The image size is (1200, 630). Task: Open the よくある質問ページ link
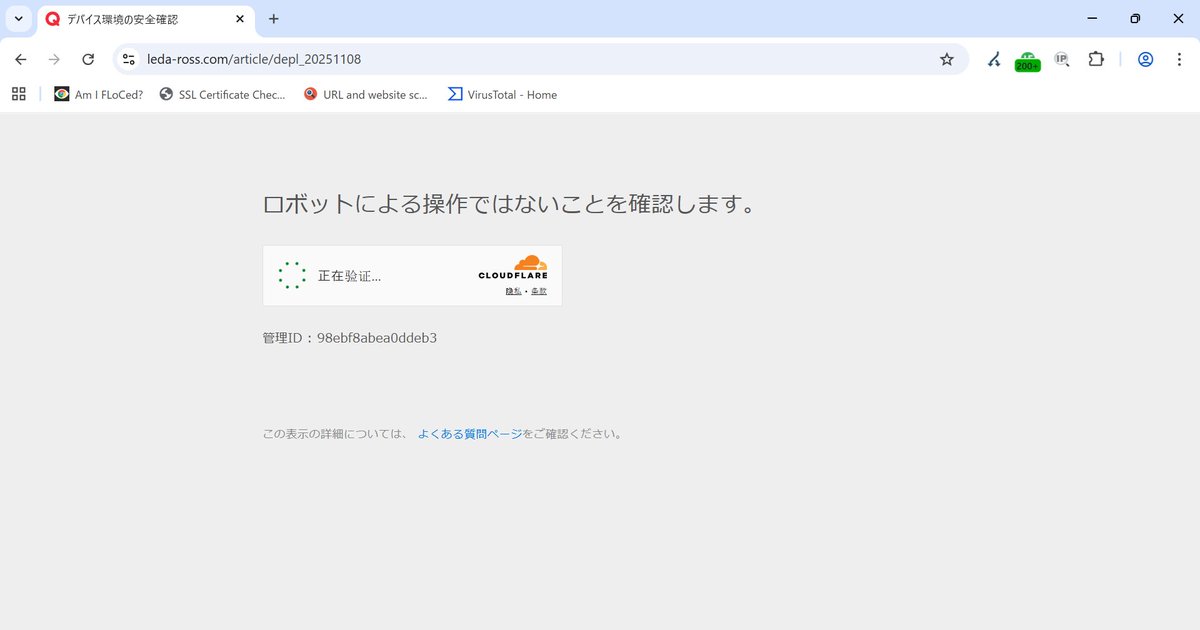470,434
